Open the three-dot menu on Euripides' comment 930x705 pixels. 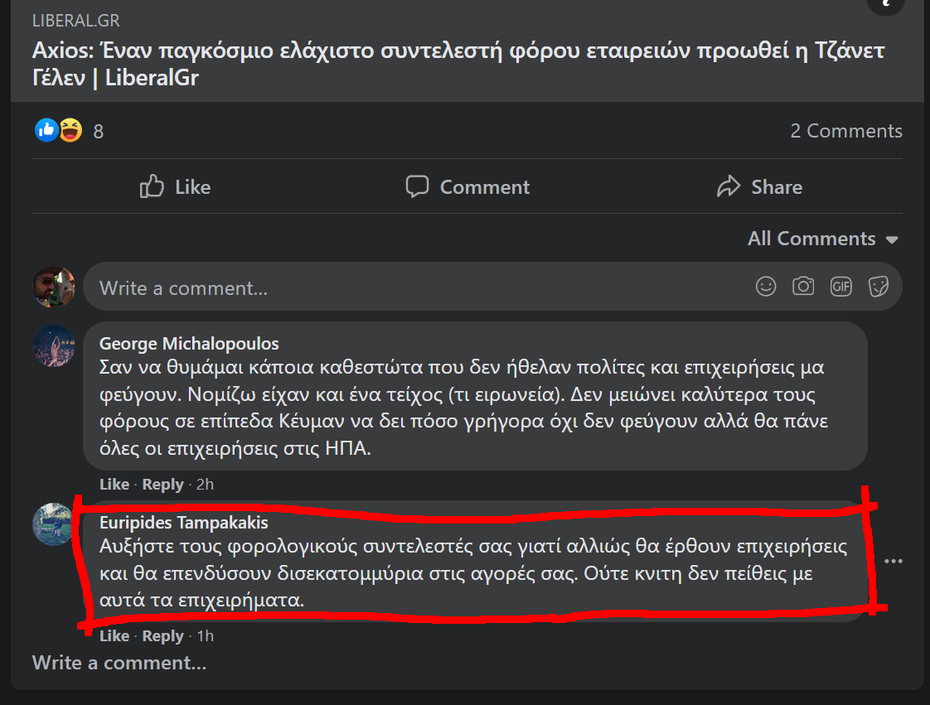coord(893,562)
